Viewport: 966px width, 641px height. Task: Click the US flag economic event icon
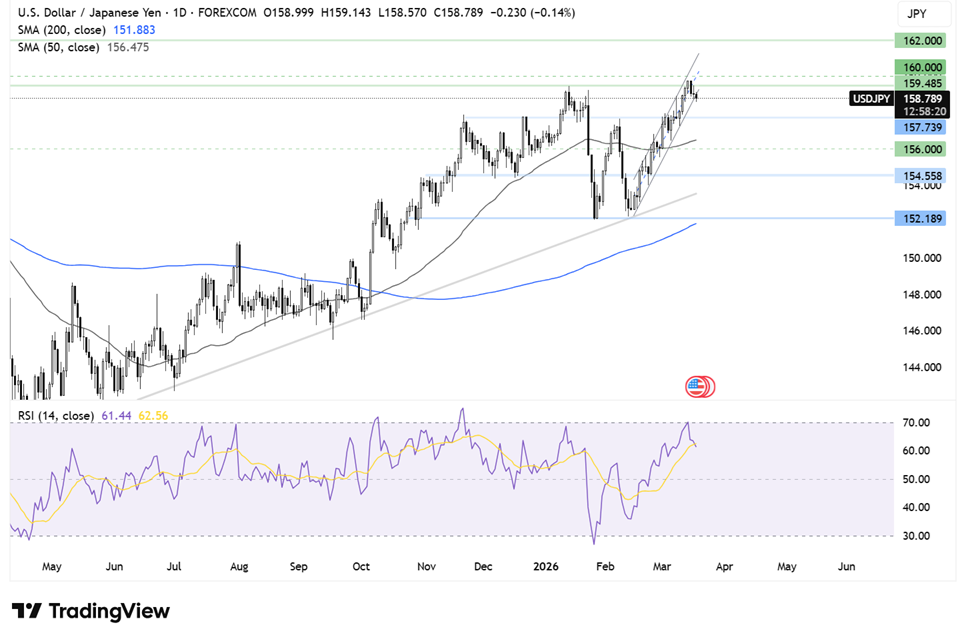tap(698, 386)
